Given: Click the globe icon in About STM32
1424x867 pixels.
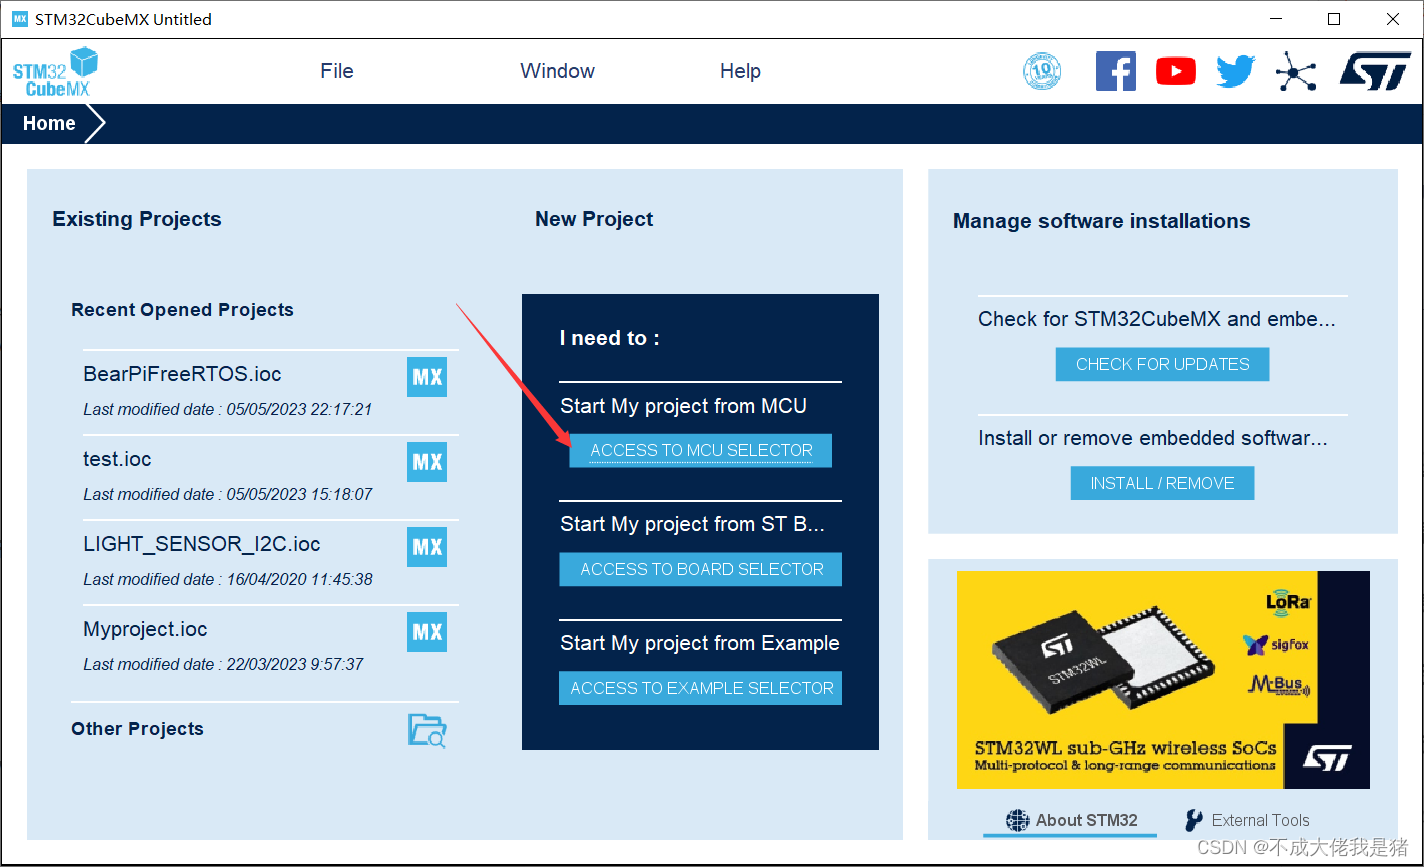Looking at the screenshot, I should [1017, 820].
